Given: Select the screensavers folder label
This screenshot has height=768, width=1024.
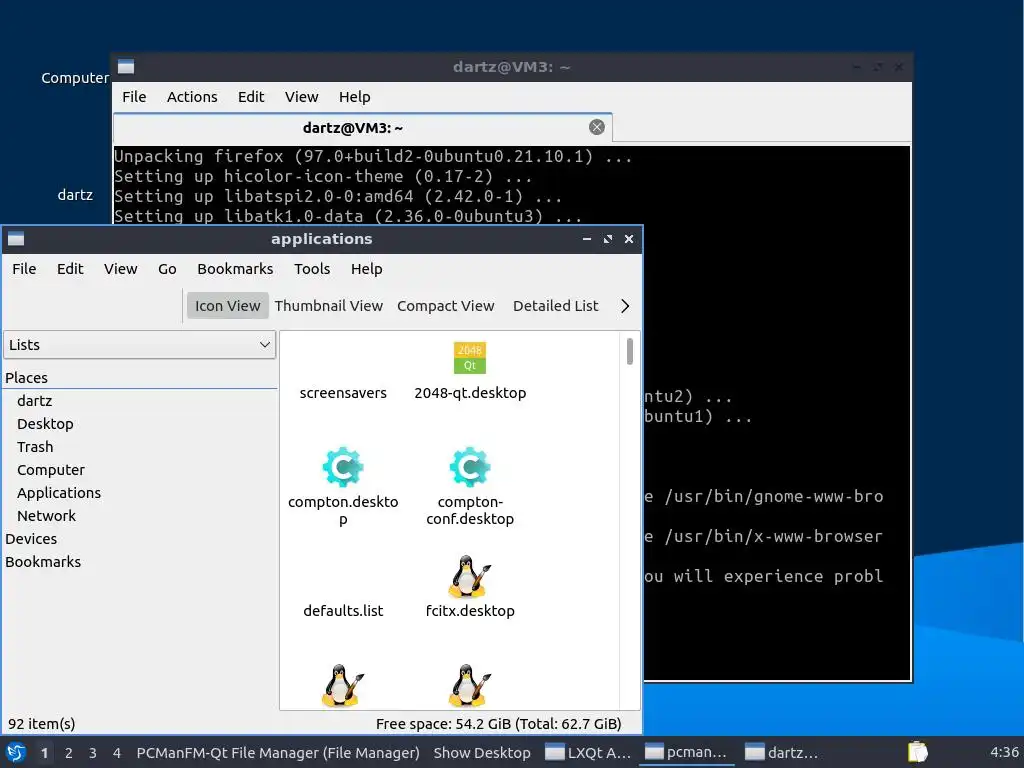Looking at the screenshot, I should point(343,392).
